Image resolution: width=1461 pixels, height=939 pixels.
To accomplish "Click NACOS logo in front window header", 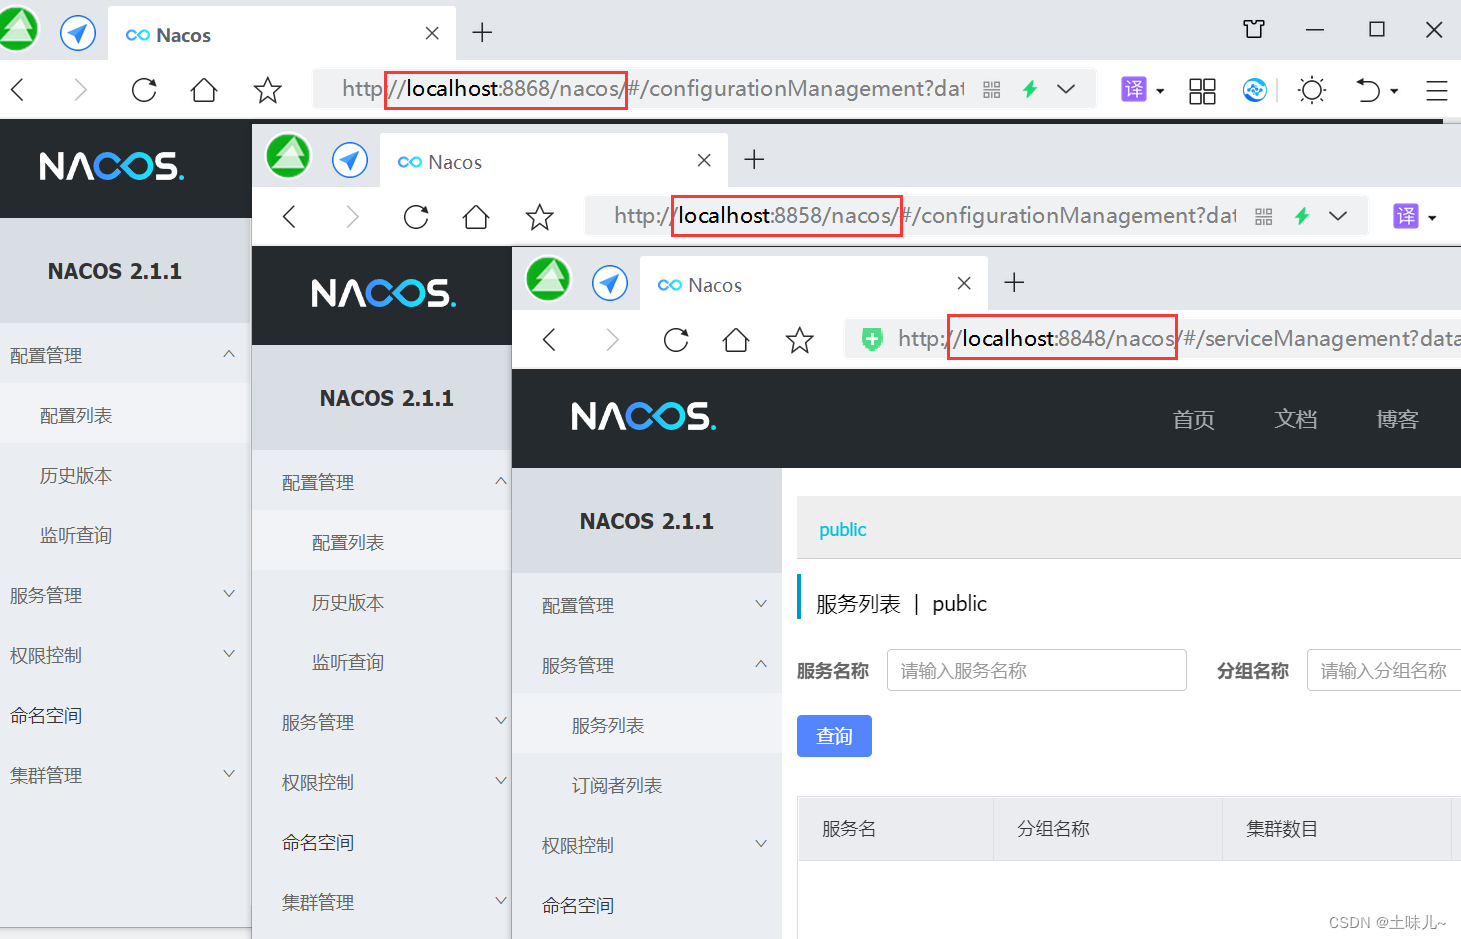I will point(643,416).
